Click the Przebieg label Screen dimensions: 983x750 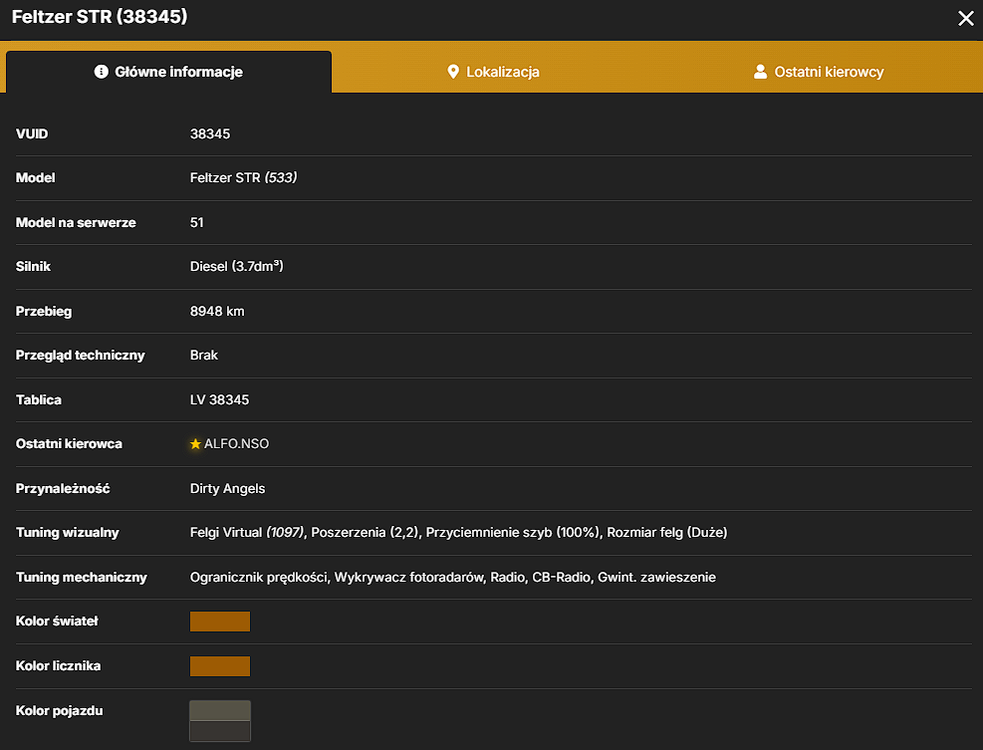coord(44,312)
